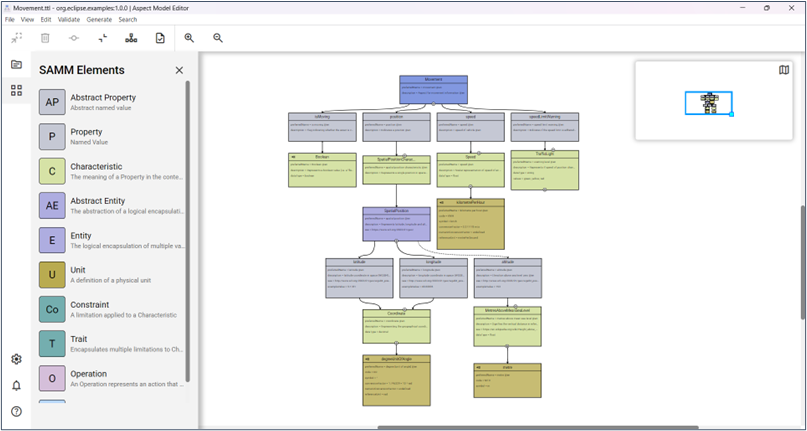
Task: Select the TrafficLight characteristic node
Action: pos(545,170)
